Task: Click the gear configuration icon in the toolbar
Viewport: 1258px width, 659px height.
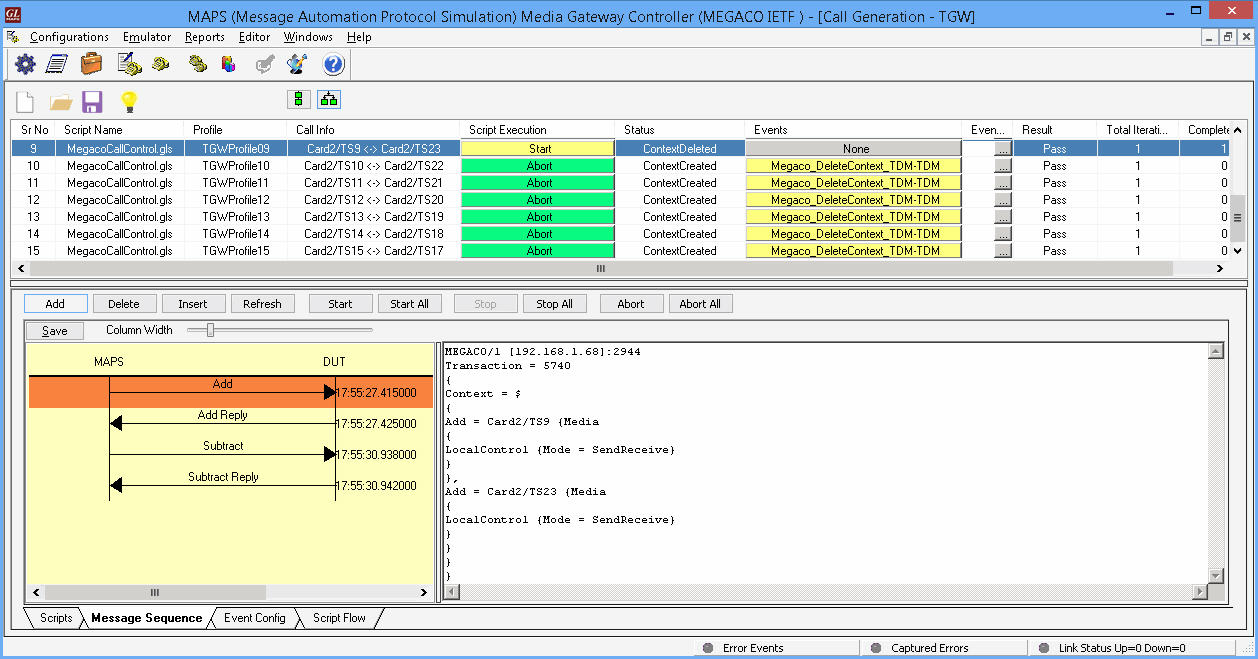Action: point(25,64)
